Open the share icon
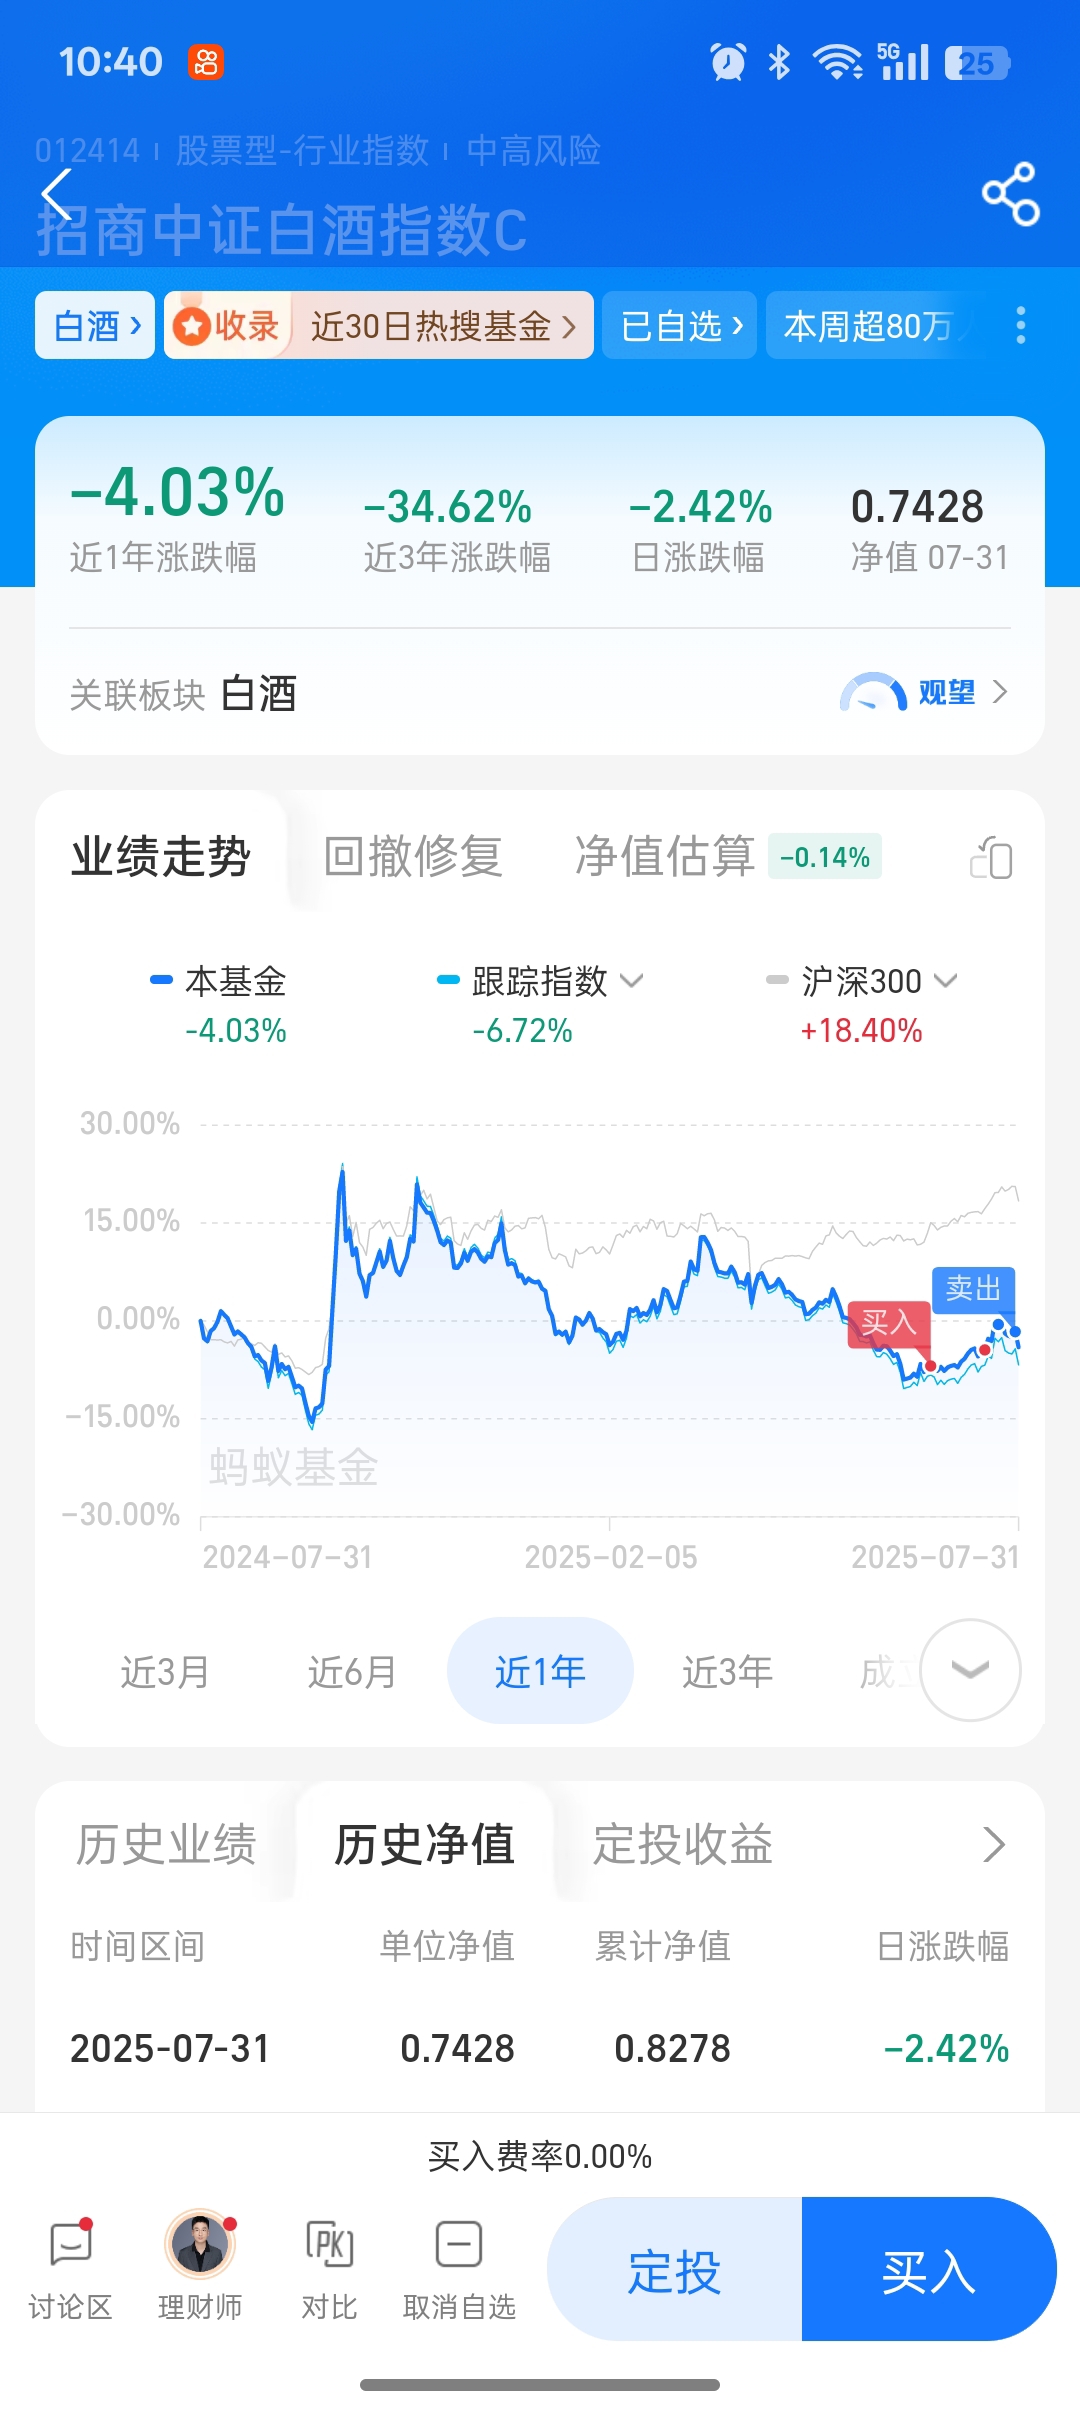The height and width of the screenshot is (2412, 1080). (1011, 194)
